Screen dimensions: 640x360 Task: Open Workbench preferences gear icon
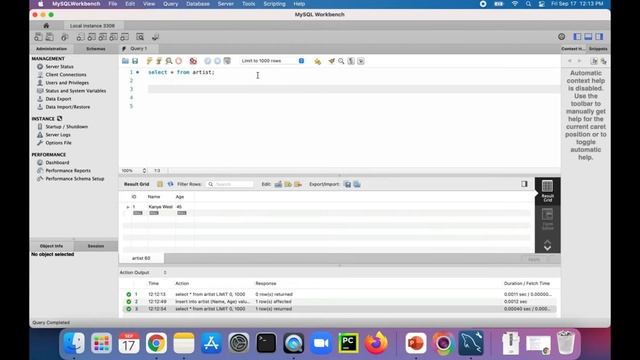[x=562, y=37]
